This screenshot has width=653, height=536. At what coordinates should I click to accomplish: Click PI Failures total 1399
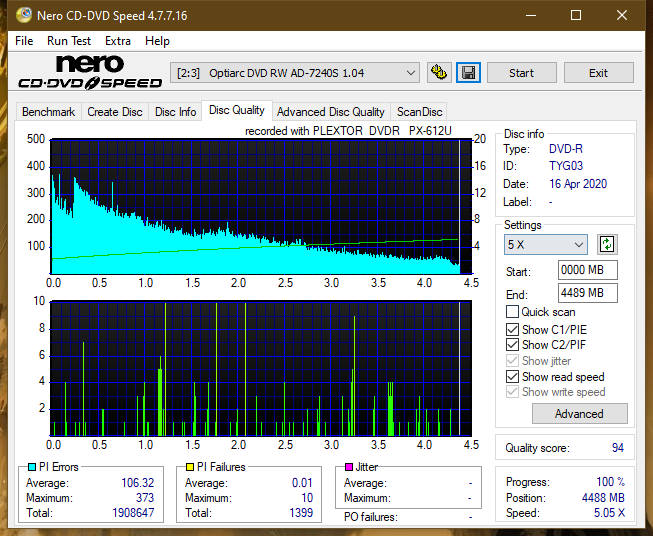click(x=301, y=513)
